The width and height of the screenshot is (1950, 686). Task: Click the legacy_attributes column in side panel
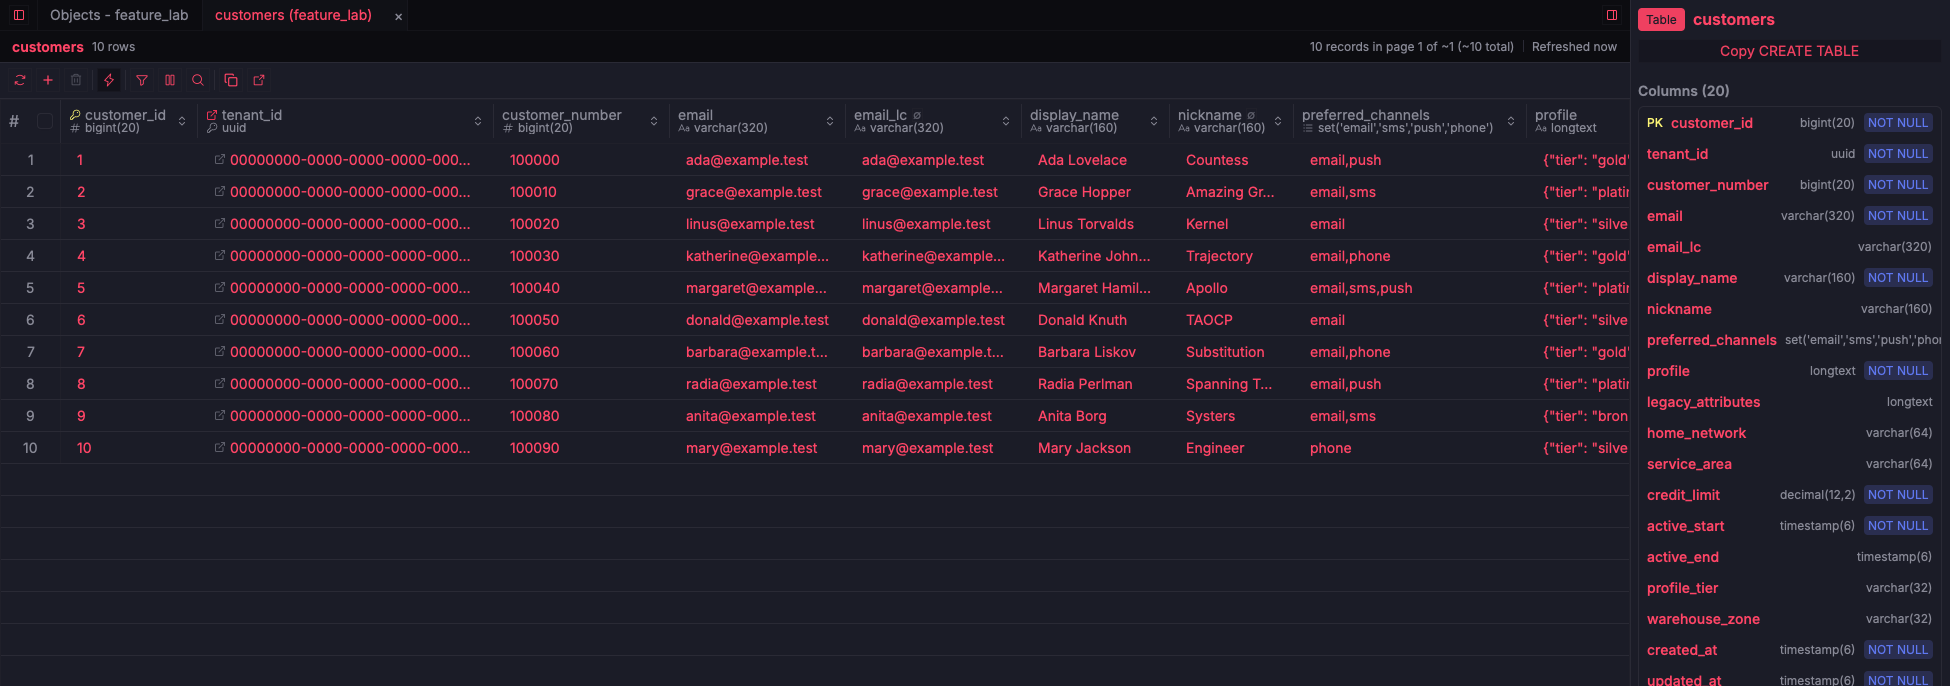1789,402
